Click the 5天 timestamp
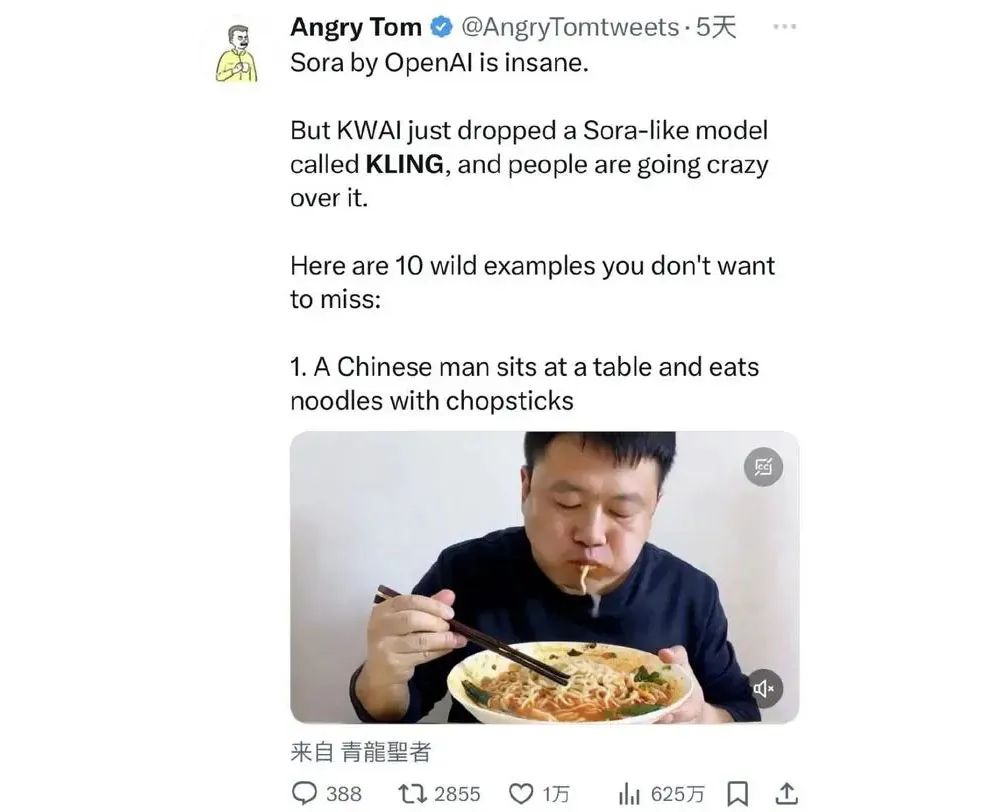The width and height of the screenshot is (1008, 812). (716, 27)
